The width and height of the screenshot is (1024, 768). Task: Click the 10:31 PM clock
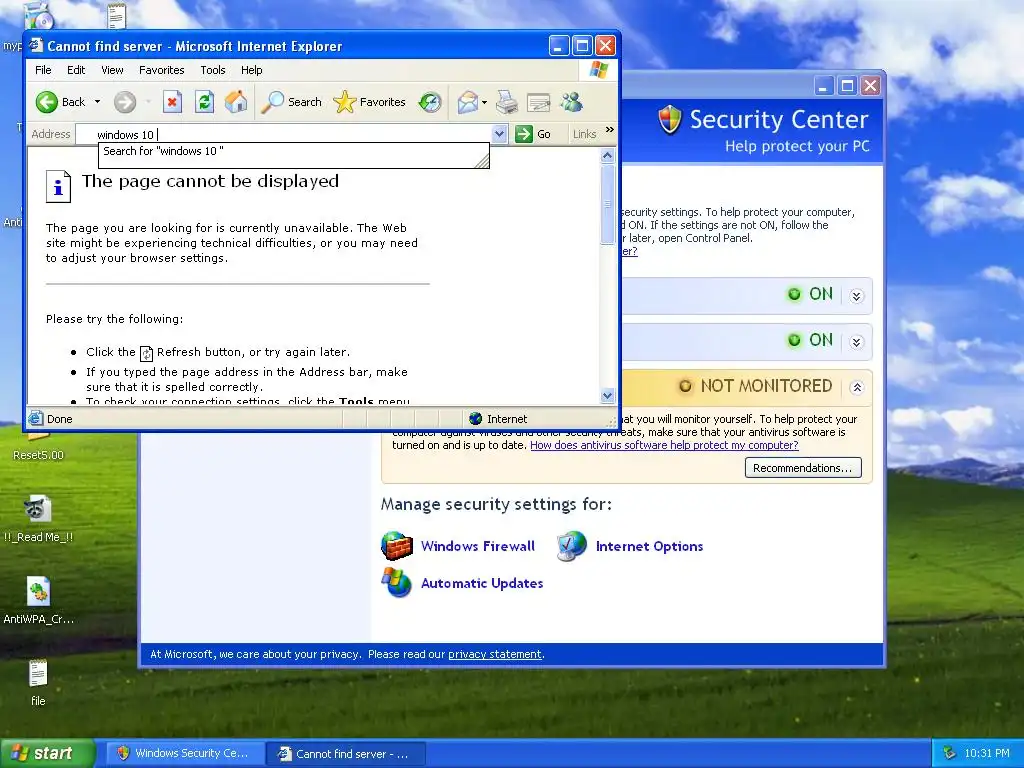(987, 753)
